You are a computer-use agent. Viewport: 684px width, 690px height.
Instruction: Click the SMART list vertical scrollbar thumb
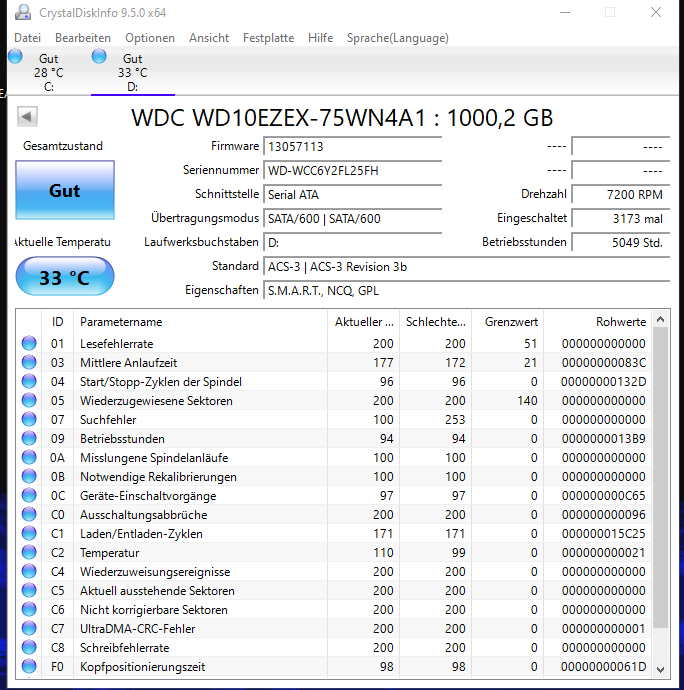660,478
